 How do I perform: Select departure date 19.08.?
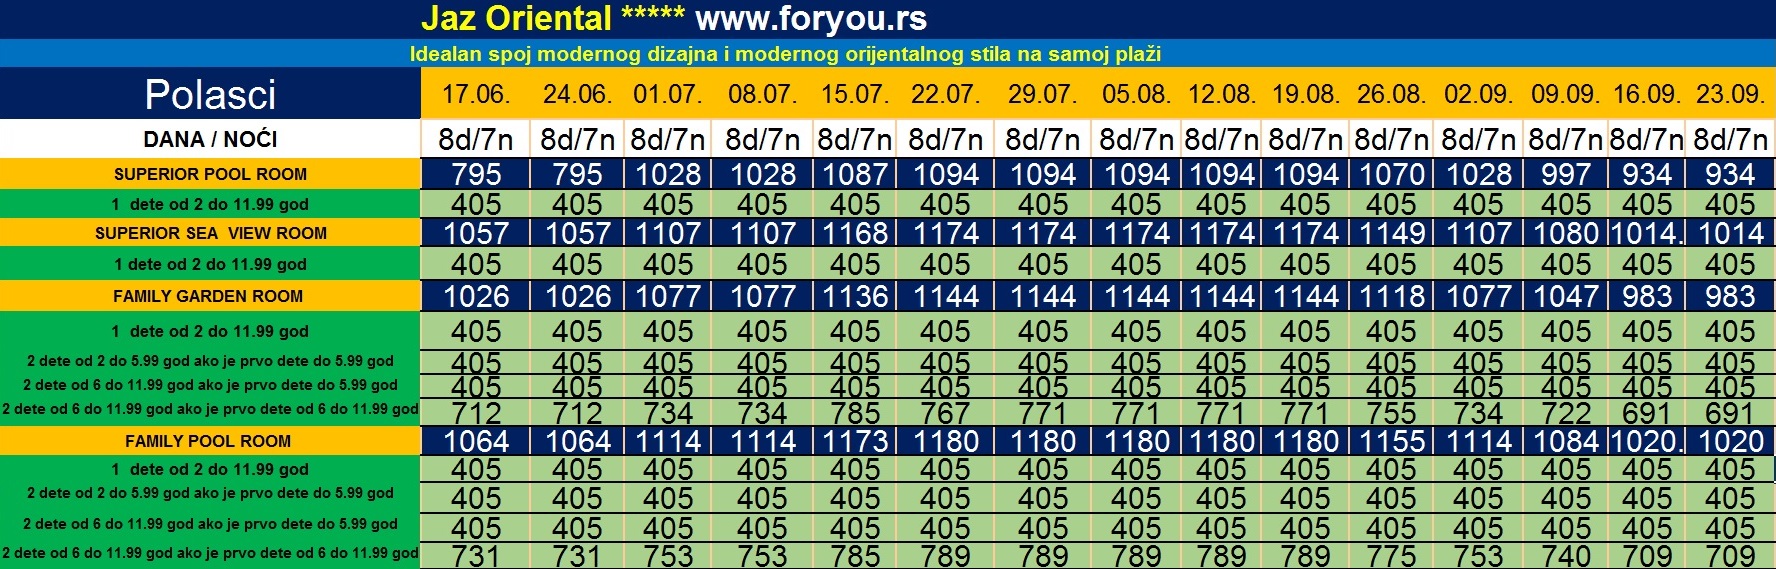[1305, 94]
